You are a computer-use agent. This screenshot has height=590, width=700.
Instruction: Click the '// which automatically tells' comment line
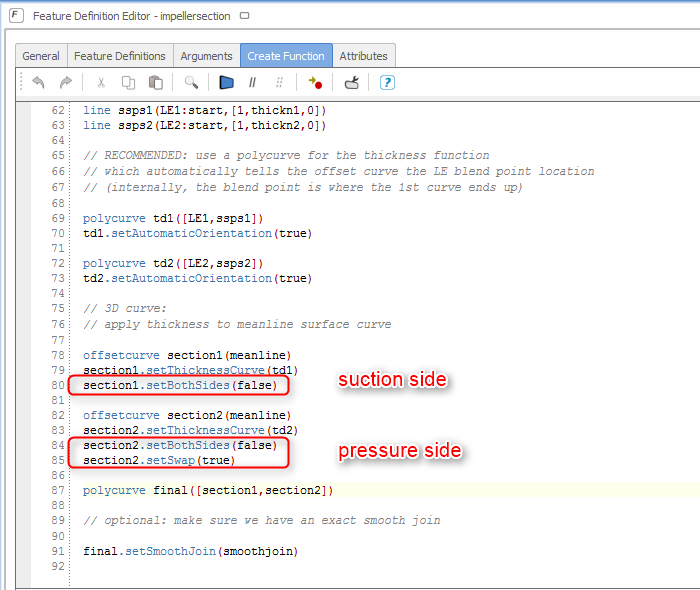pos(339,171)
